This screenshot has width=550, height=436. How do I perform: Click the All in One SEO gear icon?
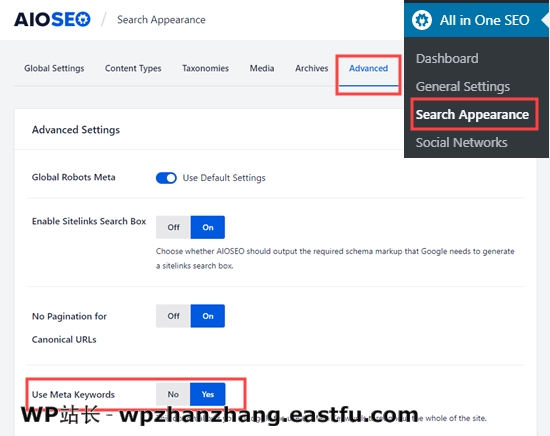pyautogui.click(x=422, y=20)
